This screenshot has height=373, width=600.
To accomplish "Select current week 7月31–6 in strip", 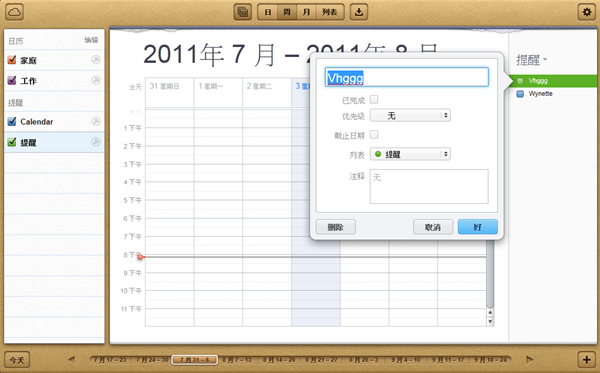I will coord(195,360).
